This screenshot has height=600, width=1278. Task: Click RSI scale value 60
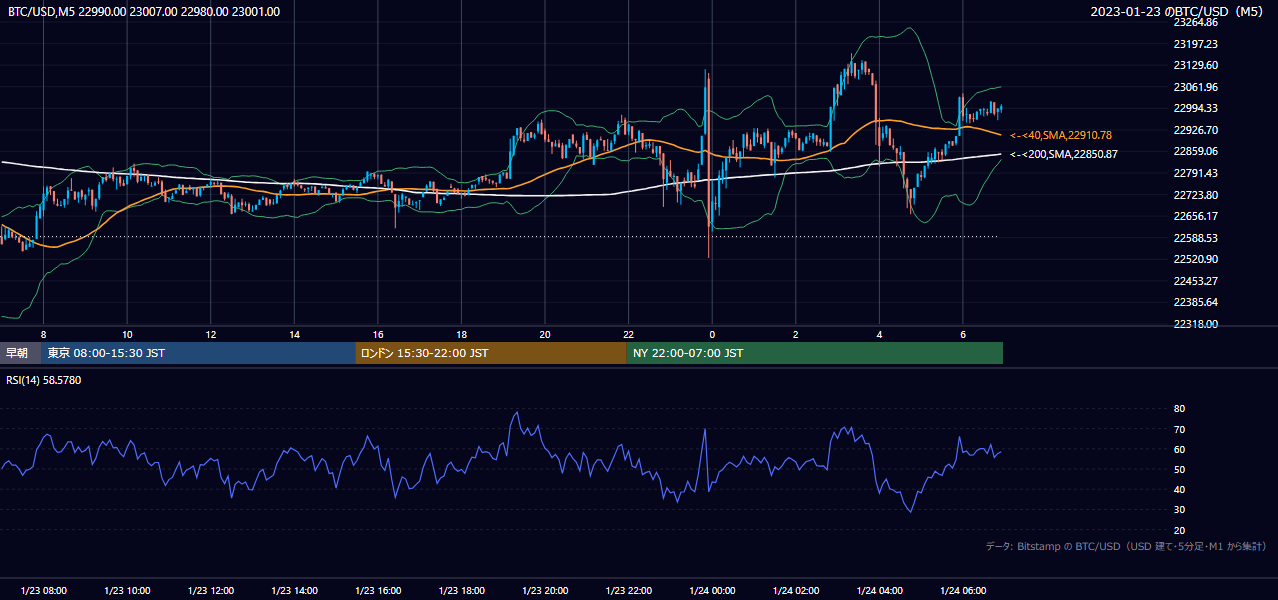[1179, 449]
